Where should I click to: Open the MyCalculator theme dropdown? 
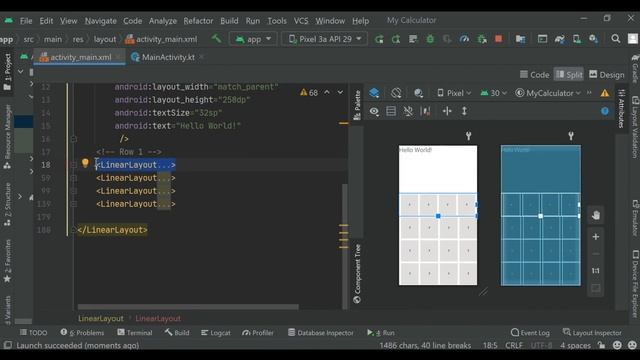(547, 93)
